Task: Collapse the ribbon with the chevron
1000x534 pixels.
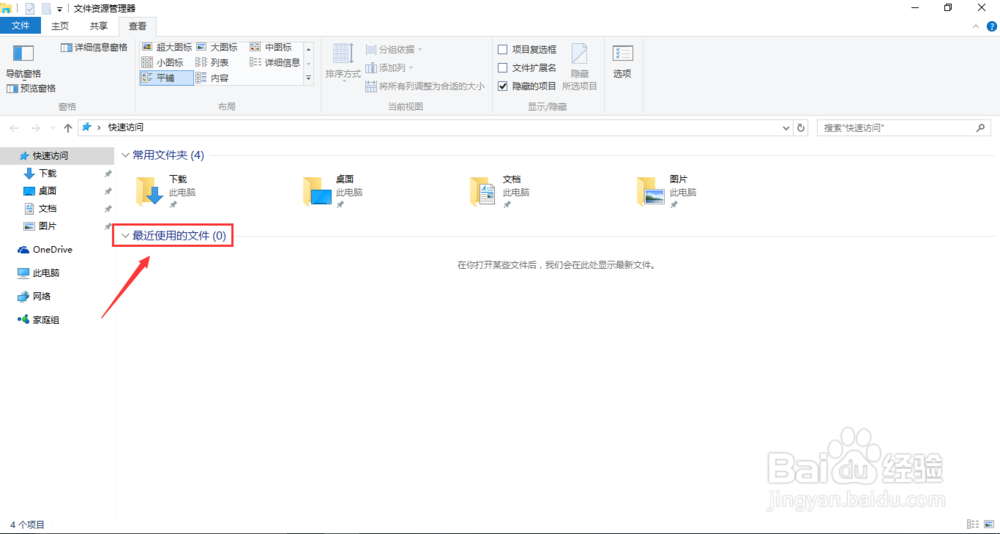Action: (x=976, y=26)
